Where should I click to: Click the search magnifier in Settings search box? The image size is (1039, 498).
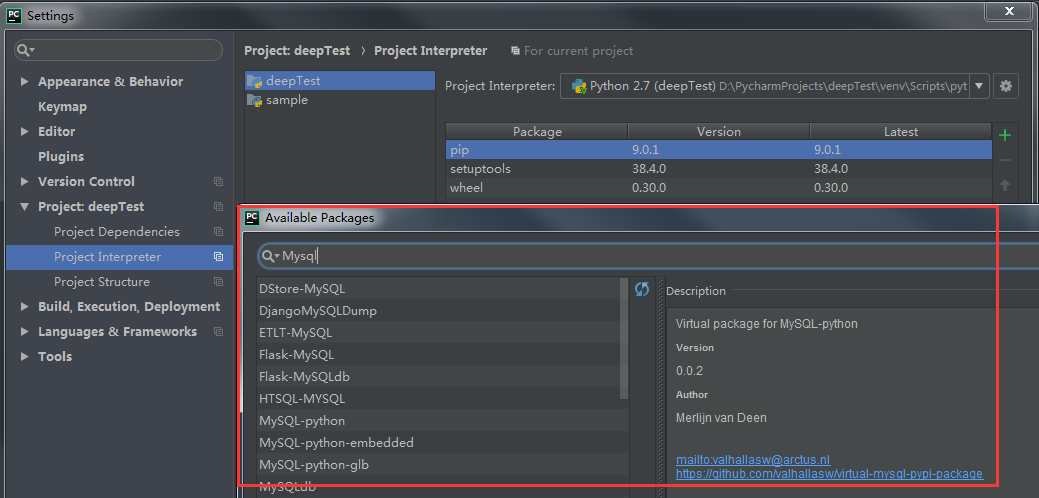(x=25, y=50)
